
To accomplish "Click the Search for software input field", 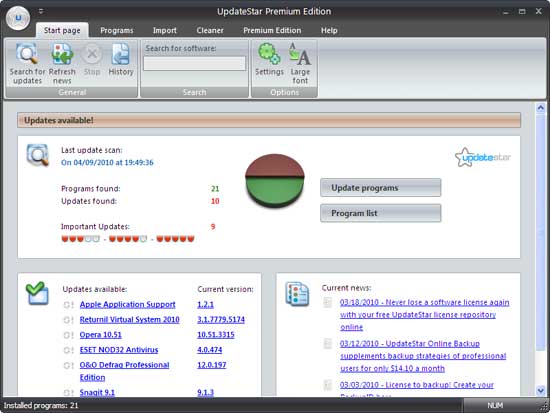I will 194,64.
